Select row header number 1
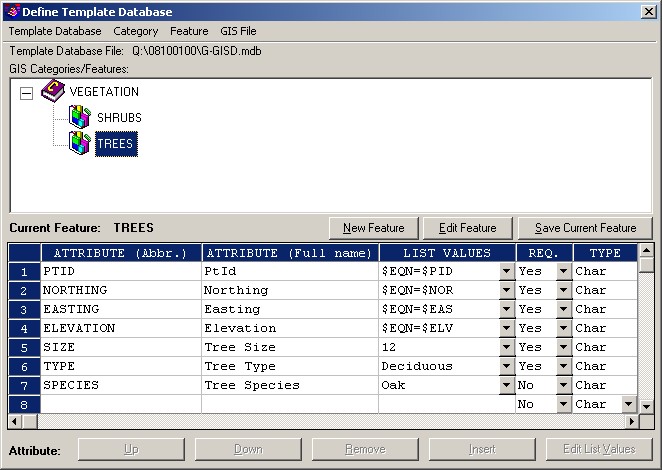 24,272
